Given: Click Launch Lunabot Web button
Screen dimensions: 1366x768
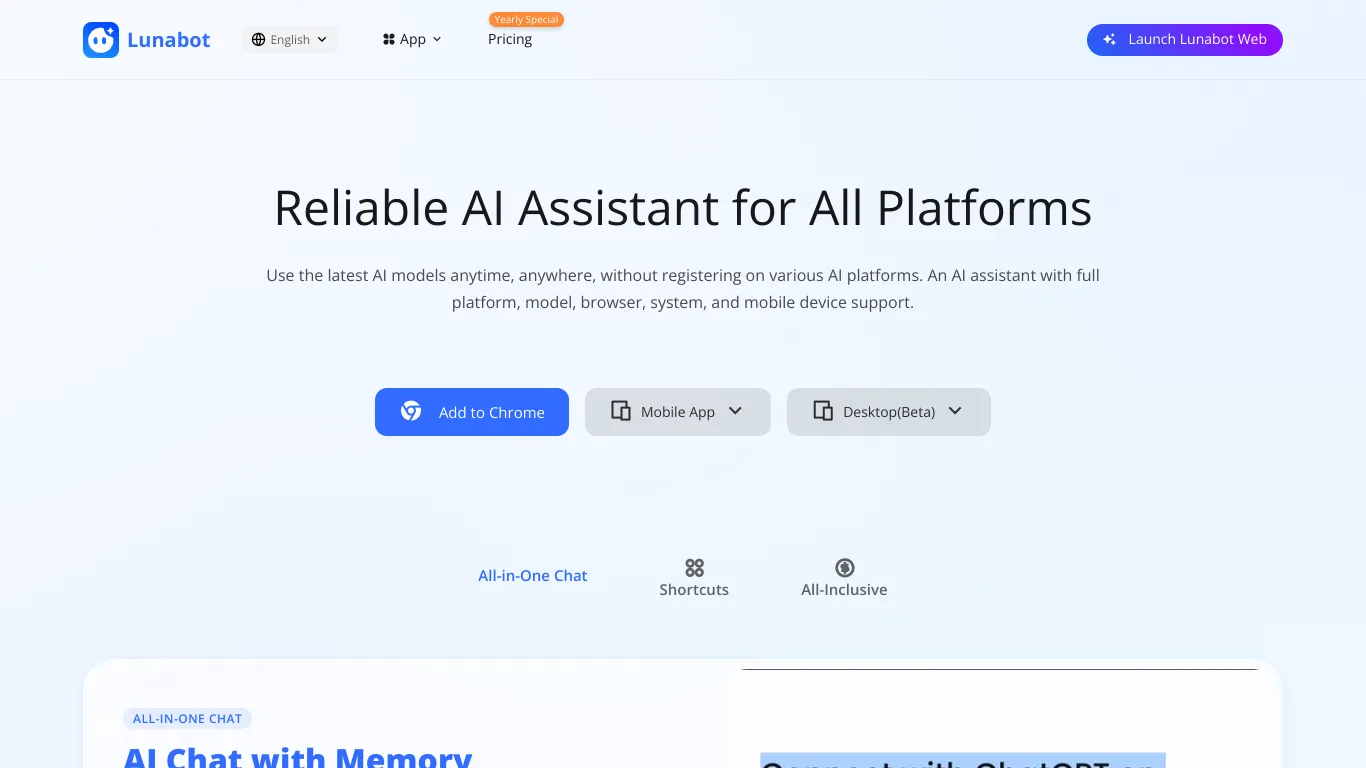Looking at the screenshot, I should tap(1185, 40).
